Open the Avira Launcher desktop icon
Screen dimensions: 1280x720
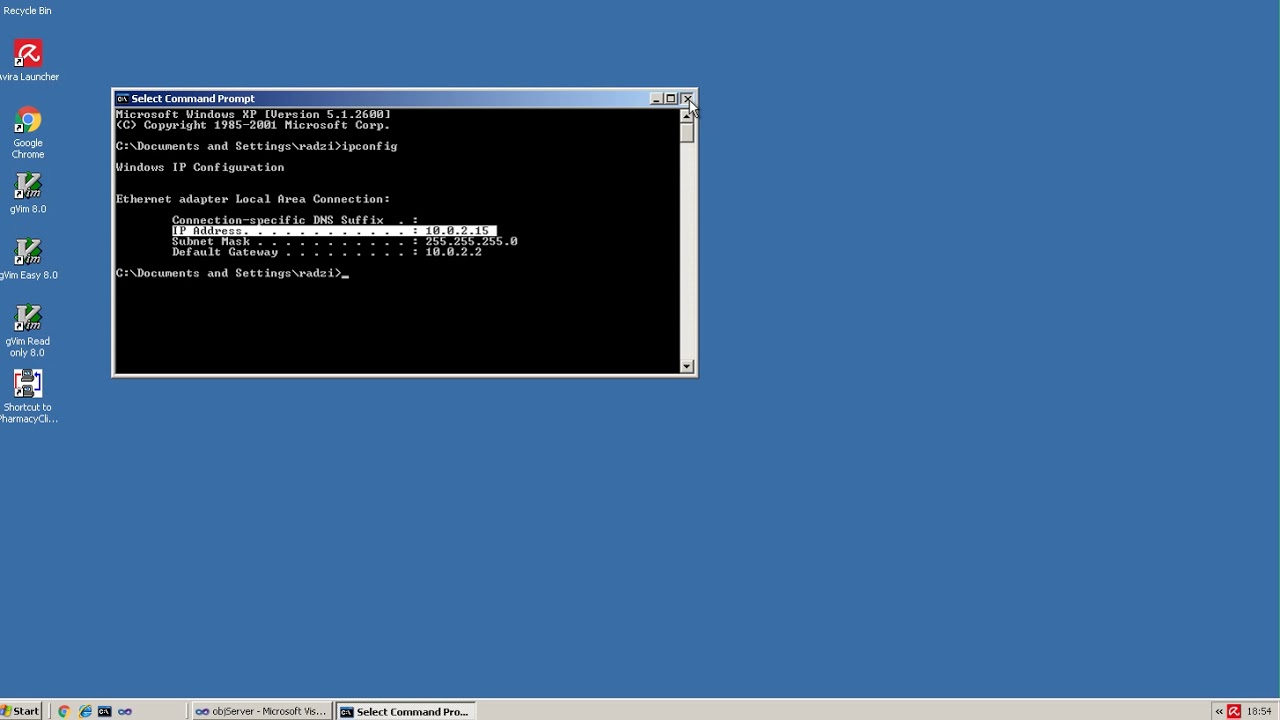coord(28,60)
